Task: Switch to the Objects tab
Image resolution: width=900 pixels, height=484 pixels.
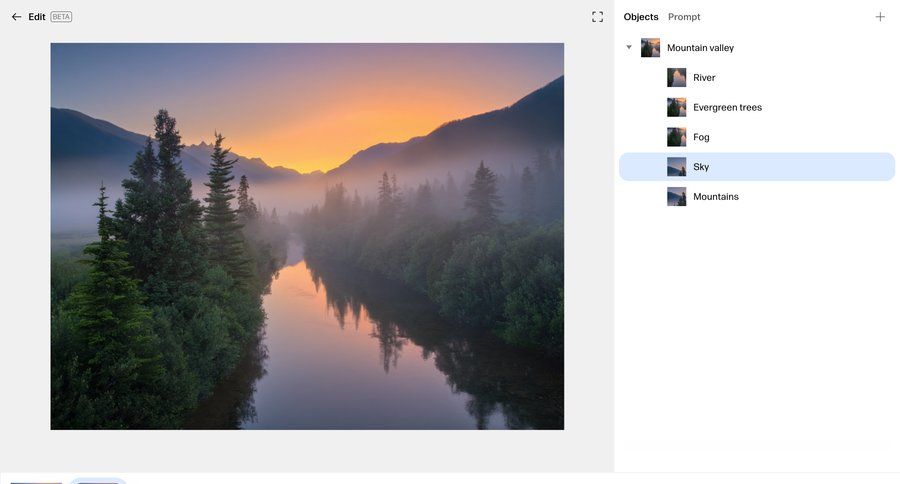Action: tap(641, 17)
